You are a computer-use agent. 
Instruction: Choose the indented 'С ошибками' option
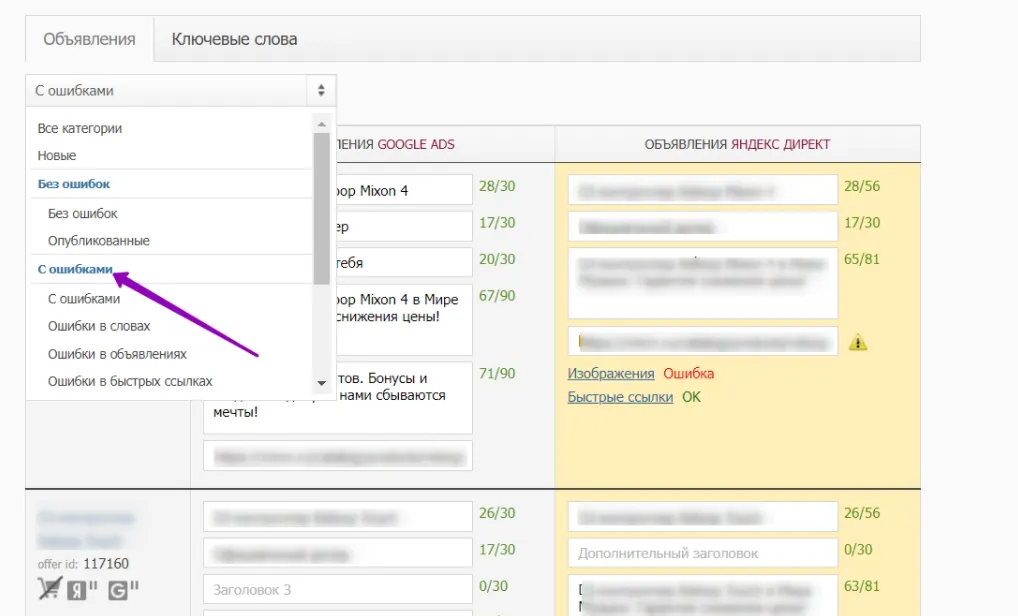click(84, 299)
